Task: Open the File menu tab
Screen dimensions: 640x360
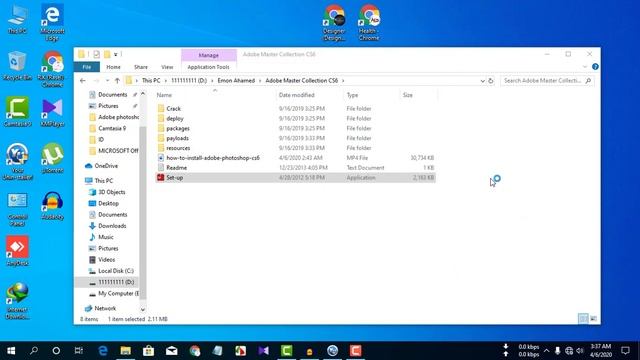Action: pos(87,67)
